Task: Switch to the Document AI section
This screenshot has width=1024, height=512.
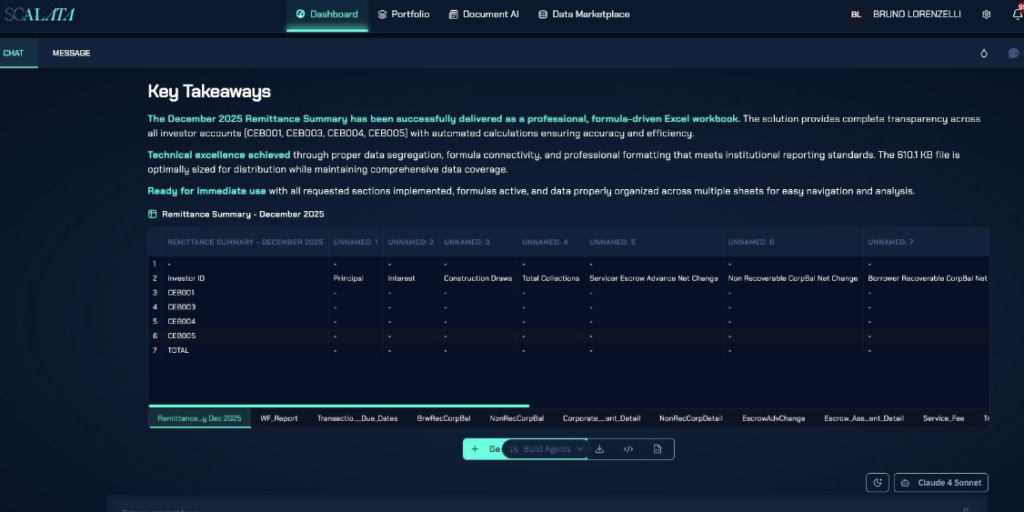Action: point(484,15)
